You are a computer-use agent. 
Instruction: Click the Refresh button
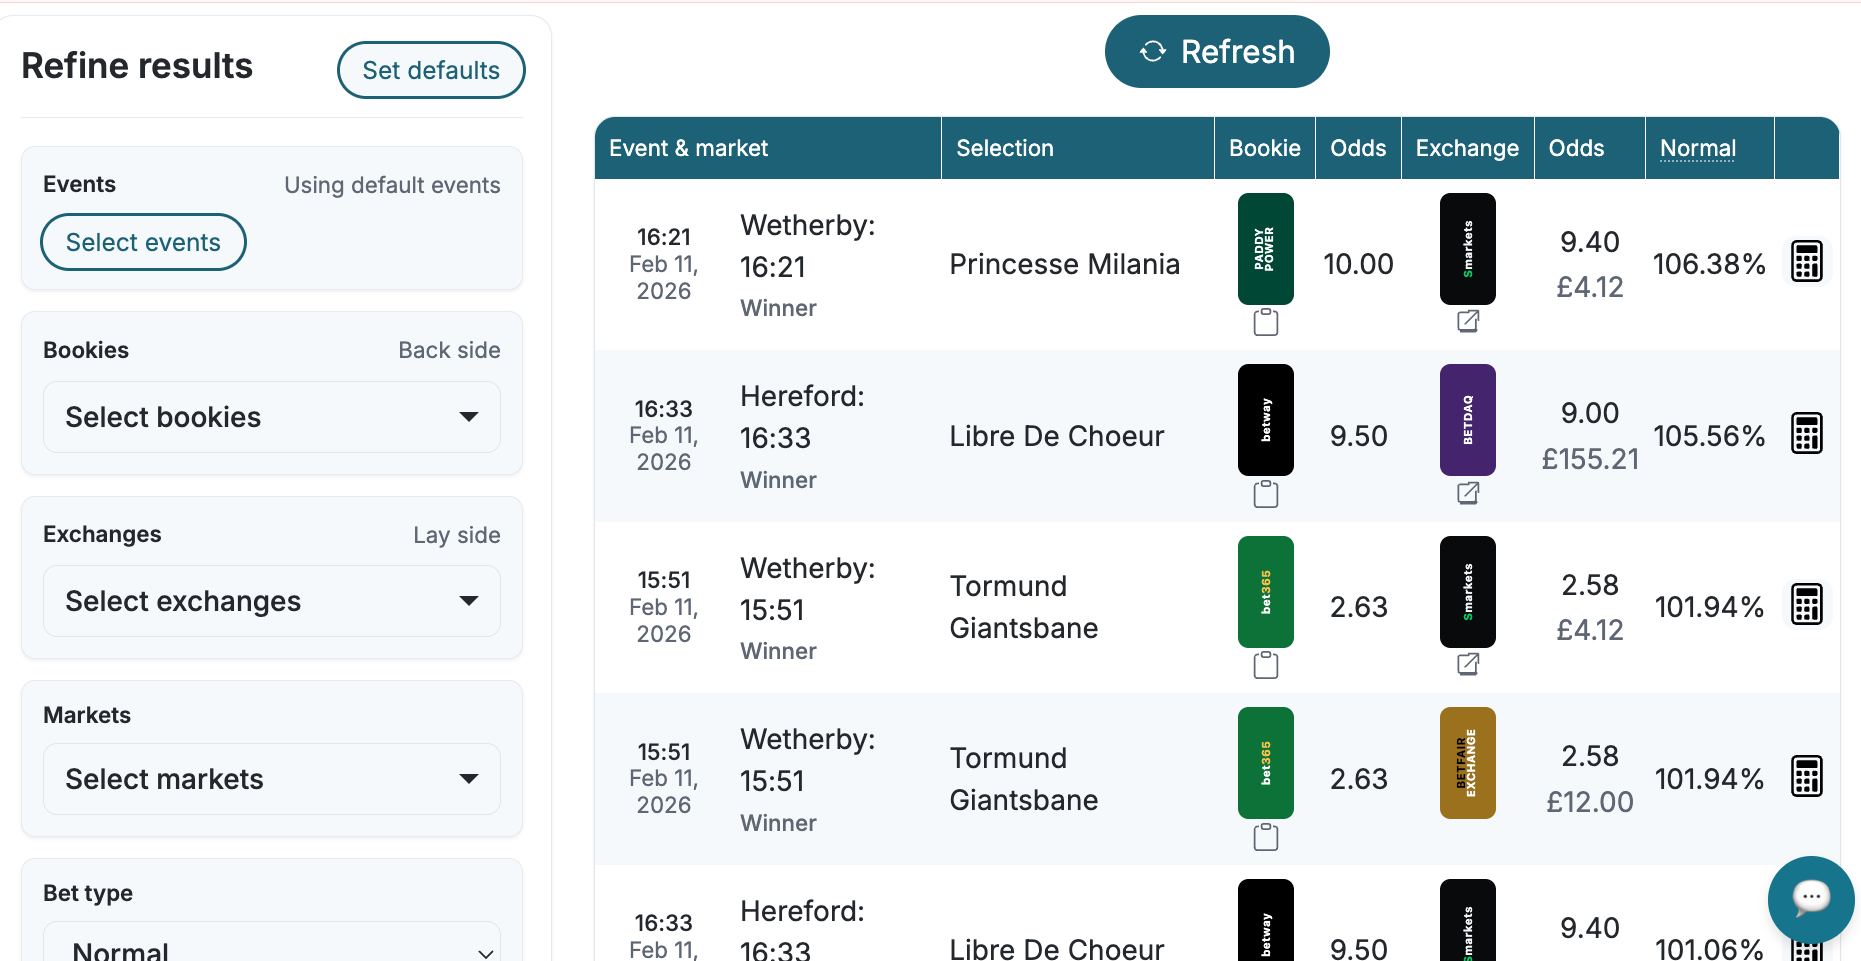point(1216,52)
